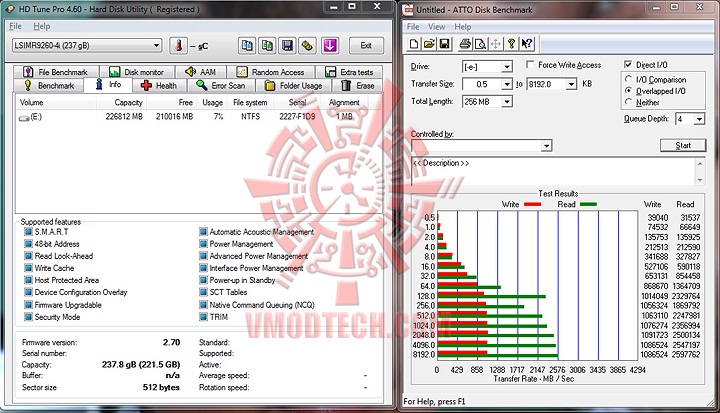Open ATTO File menu
Screen dimensions: 720x413
pyautogui.click(x=413, y=27)
